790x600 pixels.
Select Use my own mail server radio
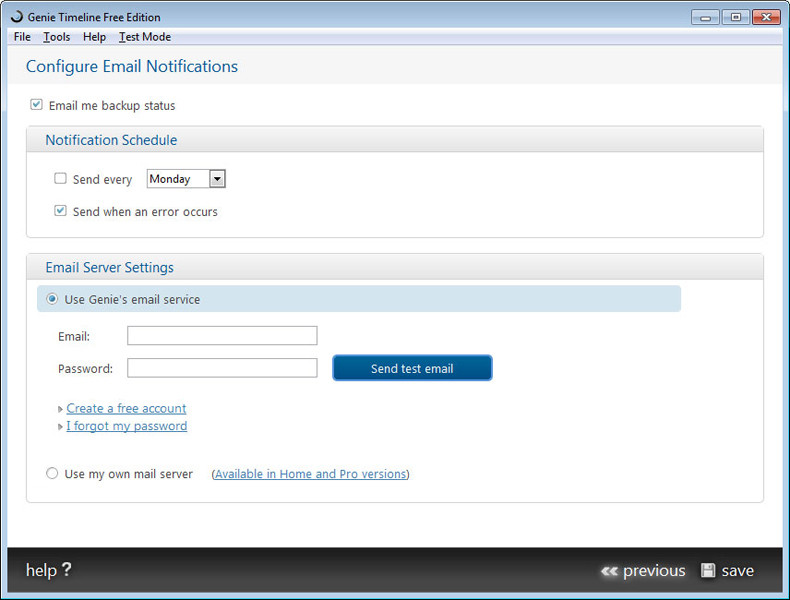(x=52, y=473)
